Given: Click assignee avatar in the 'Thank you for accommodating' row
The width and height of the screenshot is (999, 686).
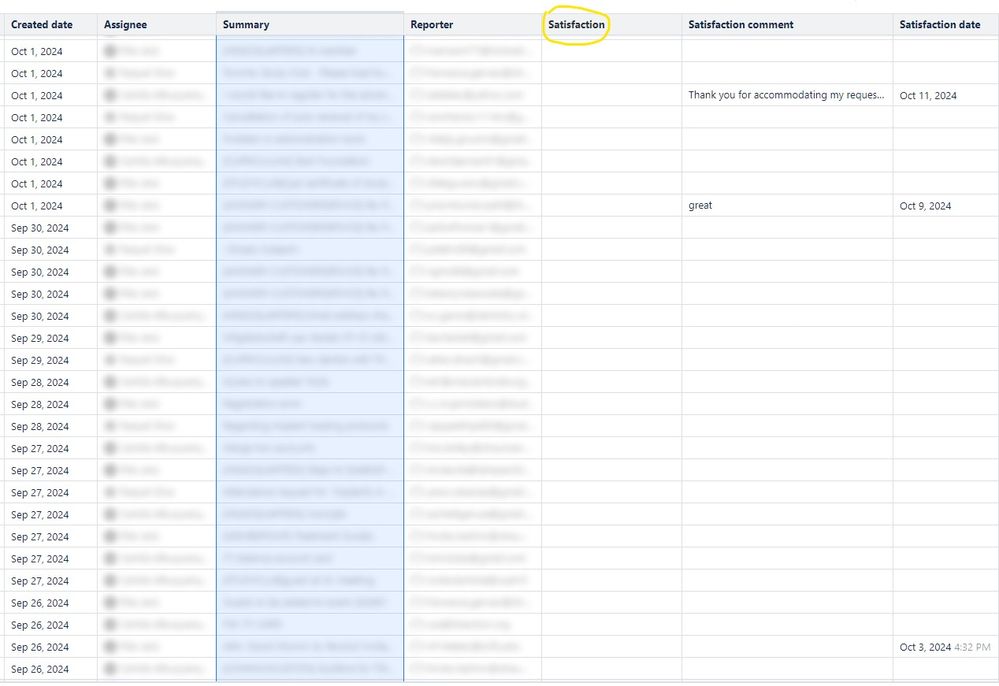Looking at the screenshot, I should pyautogui.click(x=110, y=96).
